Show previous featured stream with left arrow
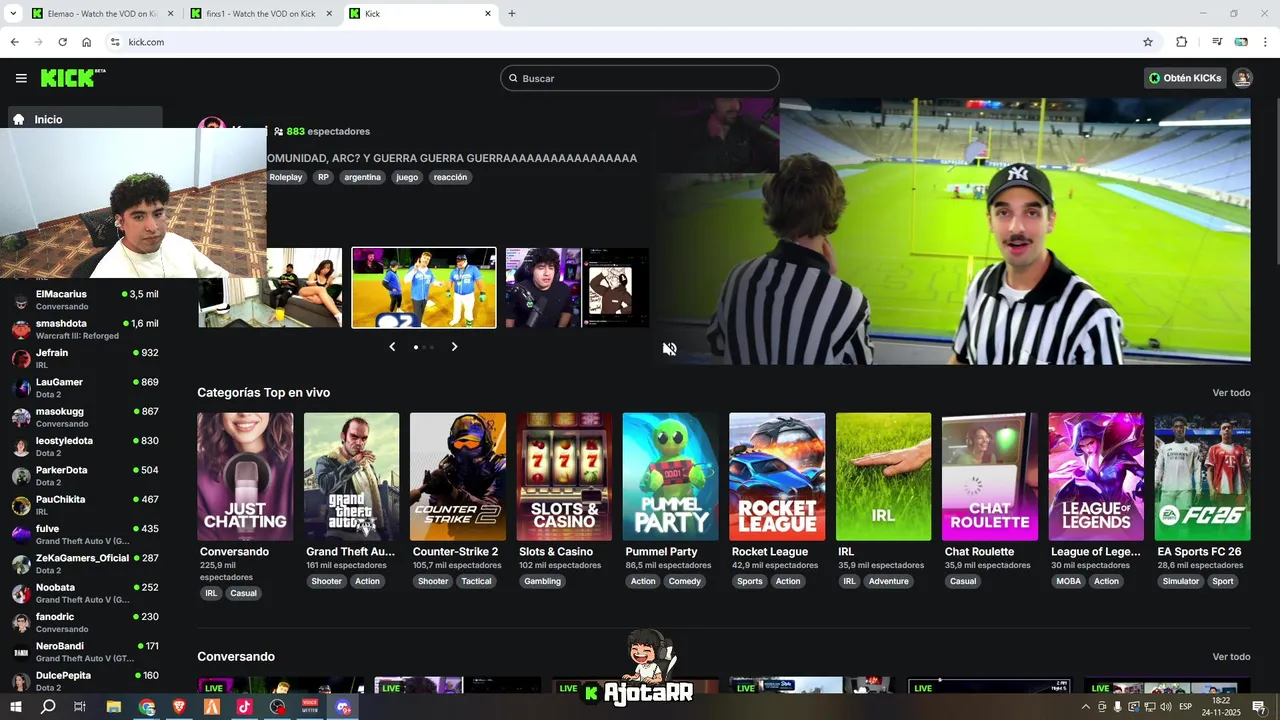 [x=392, y=347]
